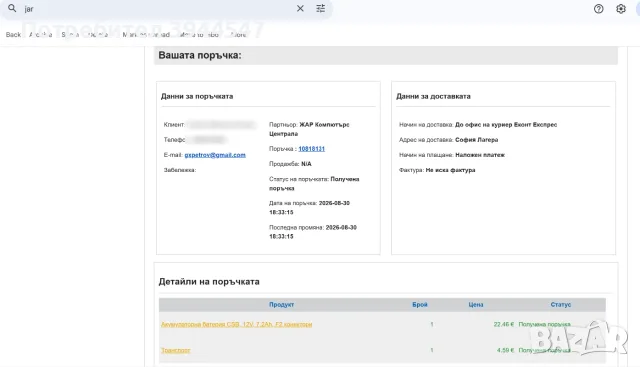The width and height of the screenshot is (640, 367).
Task: Open the CSB 12V 7.2Ah battery product link
Action: tap(236, 324)
